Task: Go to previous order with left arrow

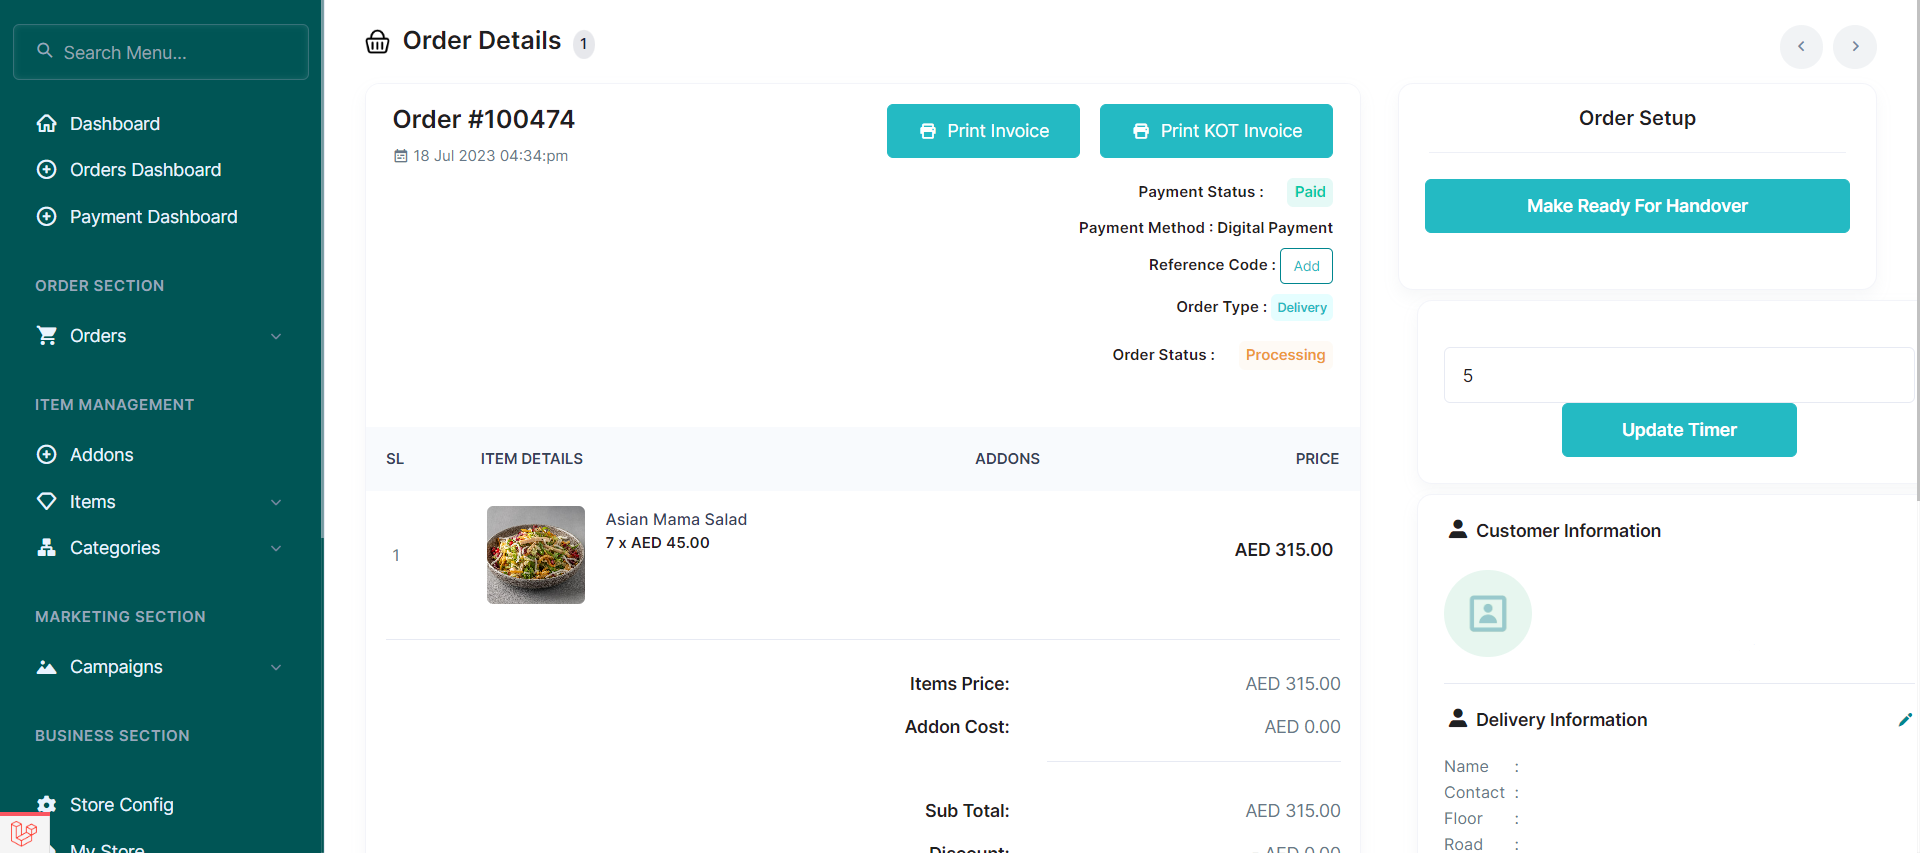Action: [1800, 47]
